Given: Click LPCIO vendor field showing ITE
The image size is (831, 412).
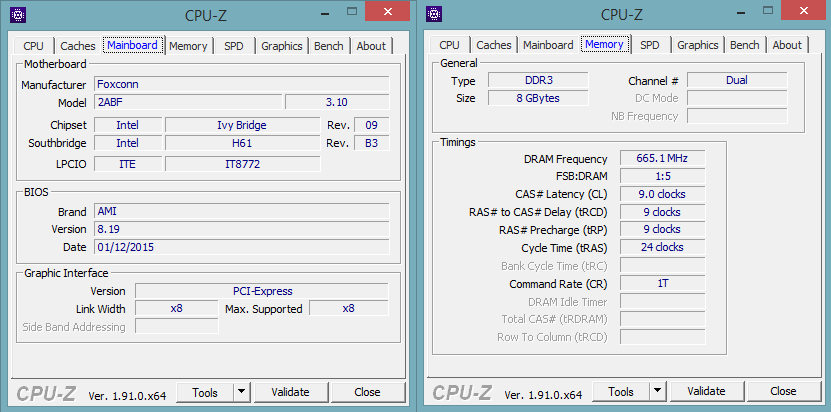Looking at the screenshot, I should pyautogui.click(x=128, y=164).
